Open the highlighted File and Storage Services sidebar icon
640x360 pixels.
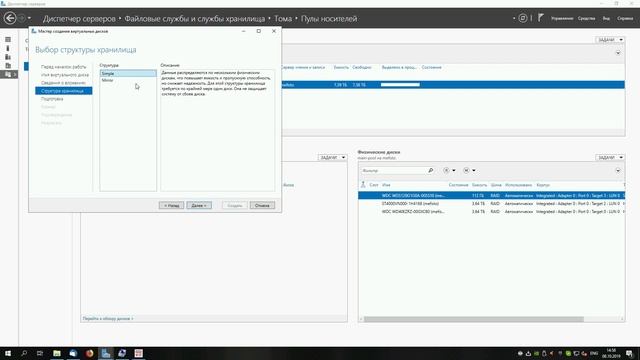click(x=9, y=74)
